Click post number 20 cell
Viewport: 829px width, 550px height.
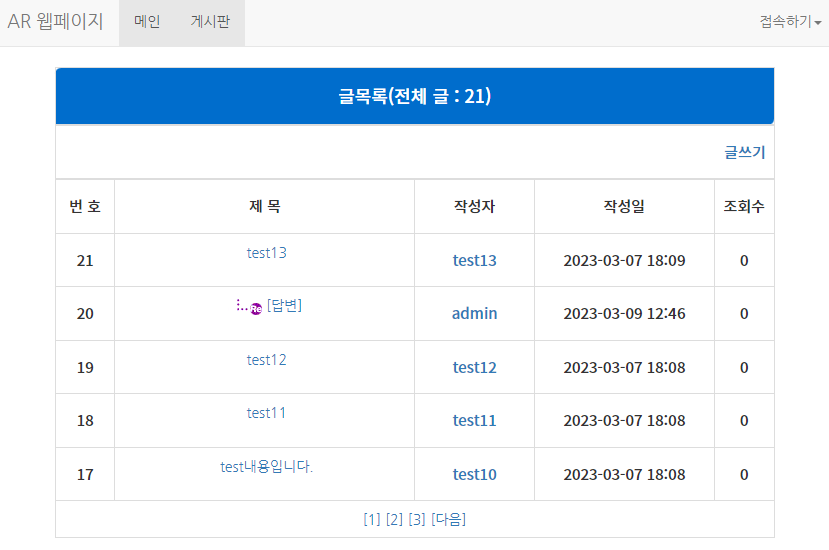(85, 314)
